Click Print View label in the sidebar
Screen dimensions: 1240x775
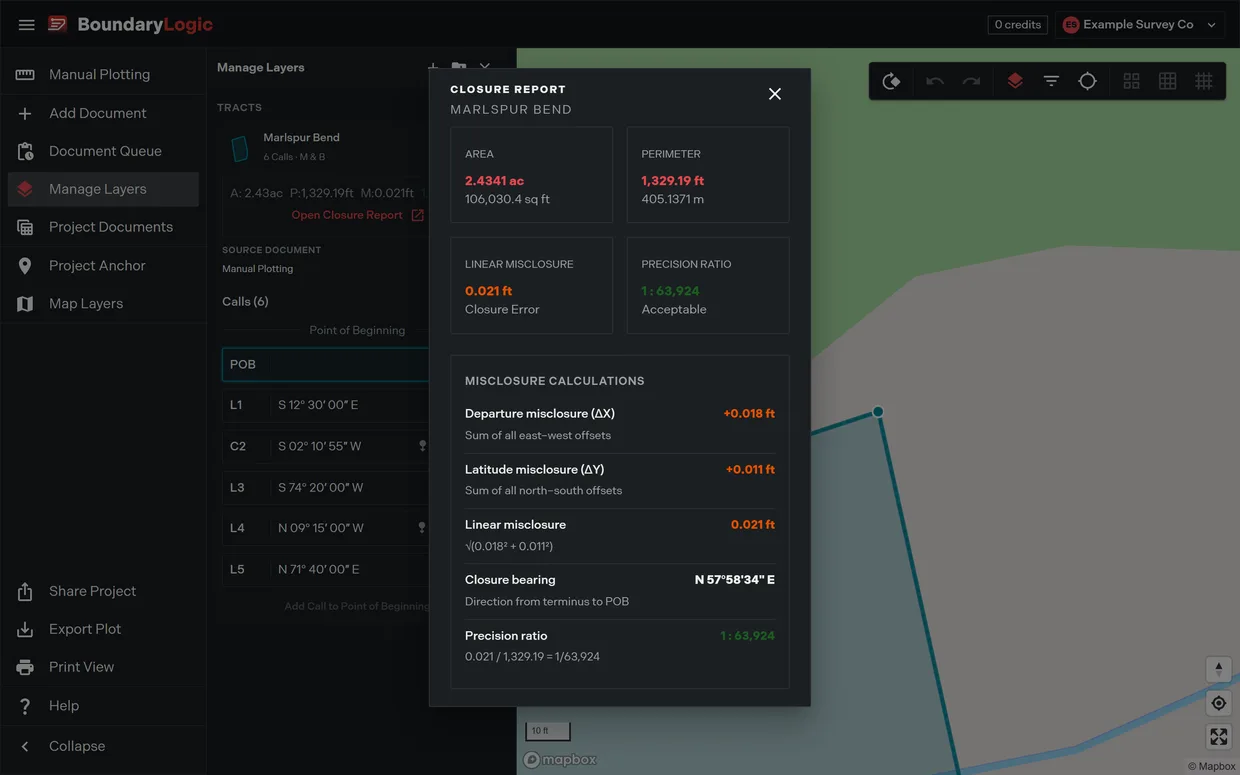[x=81, y=667]
